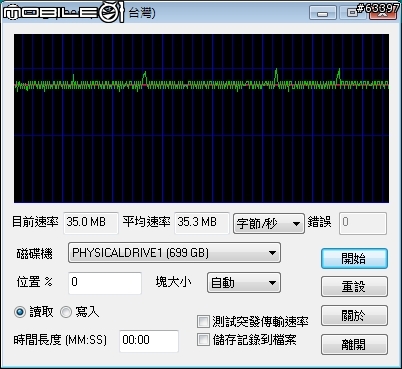402x369 pixels.
Task: Click the 平均速率 35.3 MB field
Action: click(x=202, y=223)
